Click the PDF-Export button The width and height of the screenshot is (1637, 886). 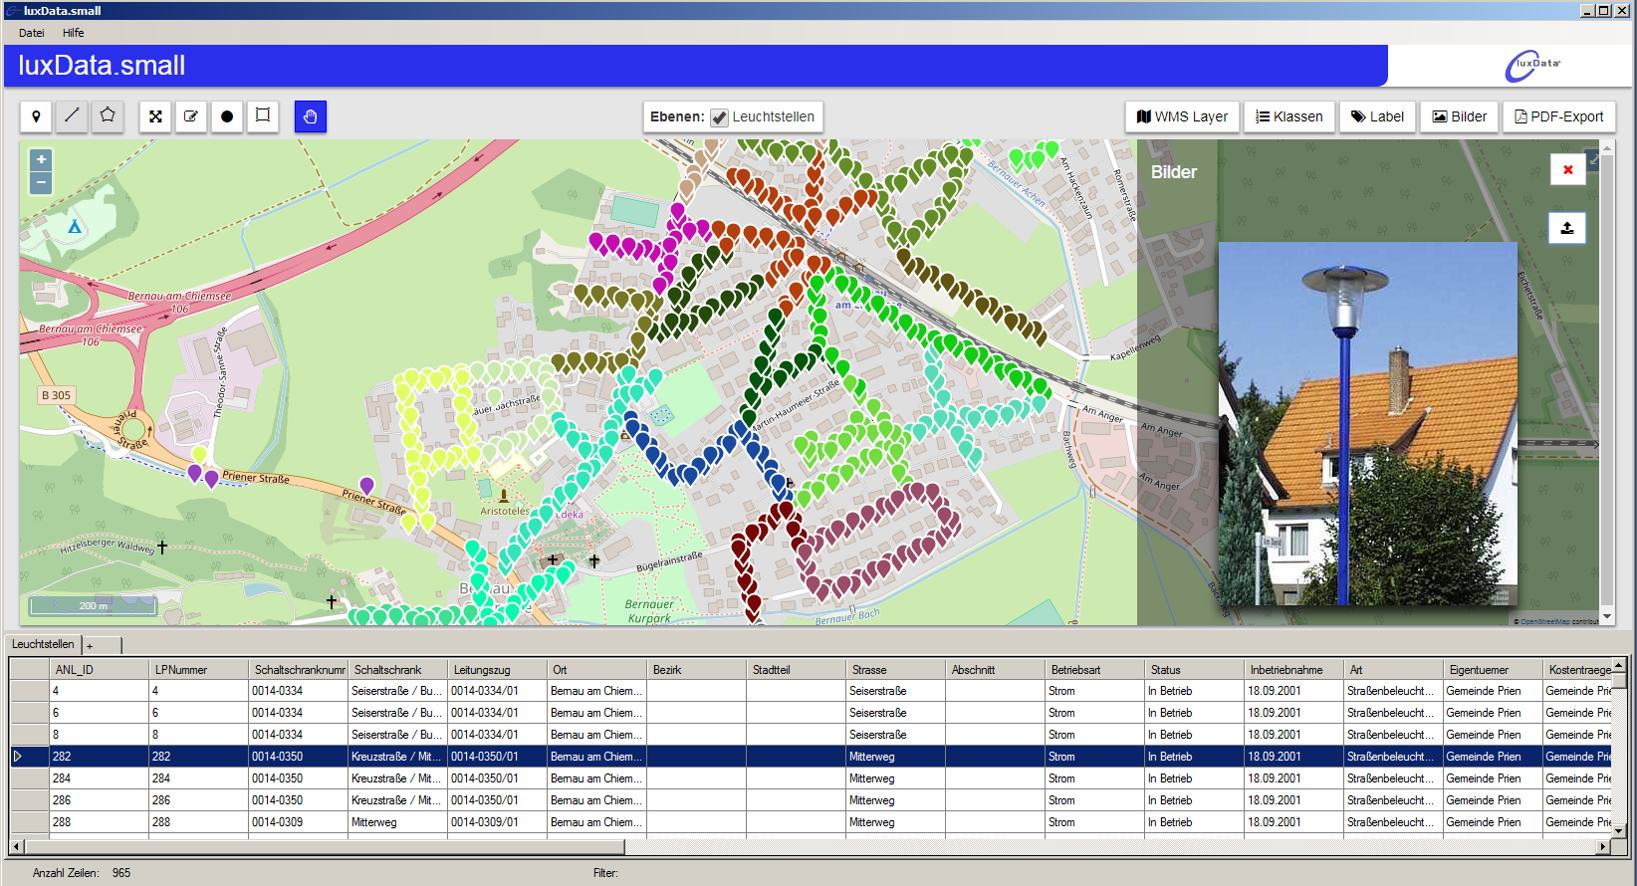(x=1558, y=117)
